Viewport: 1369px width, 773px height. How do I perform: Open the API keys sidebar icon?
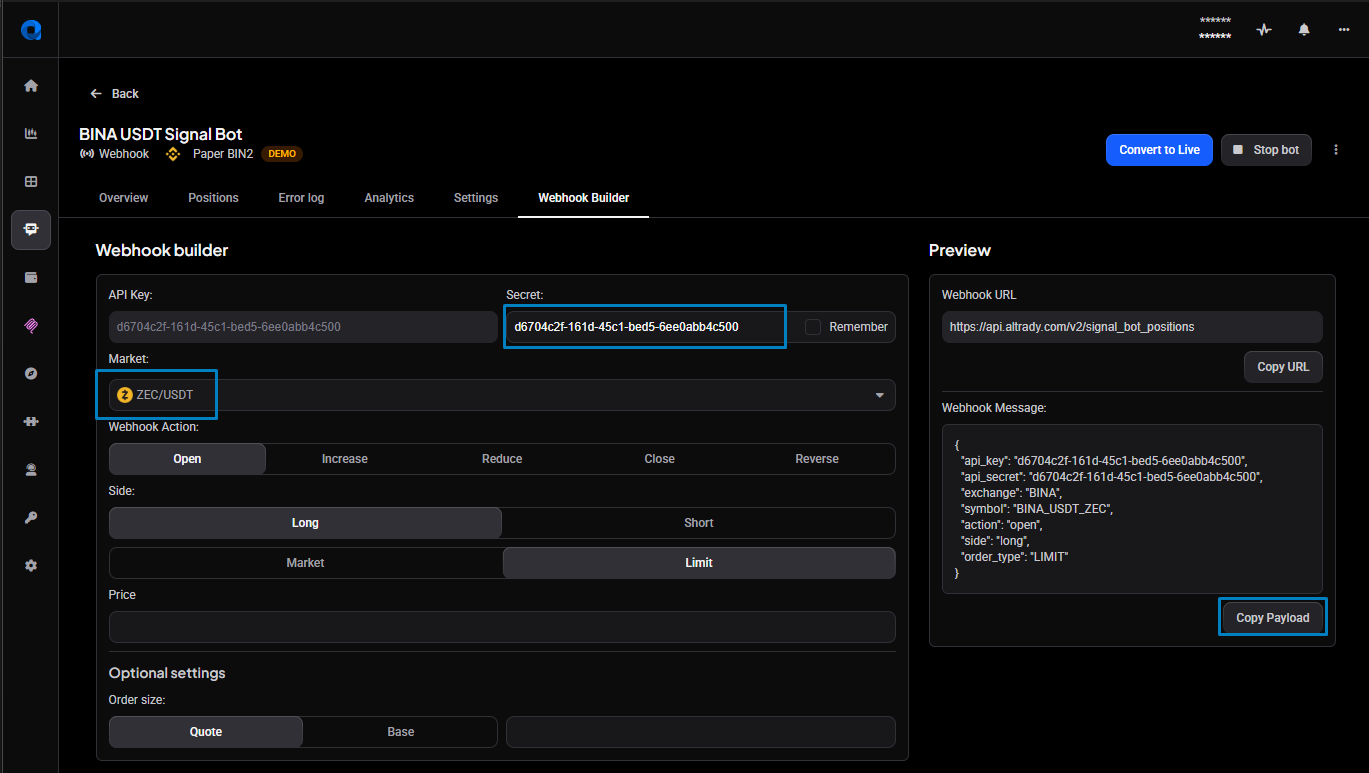point(31,517)
